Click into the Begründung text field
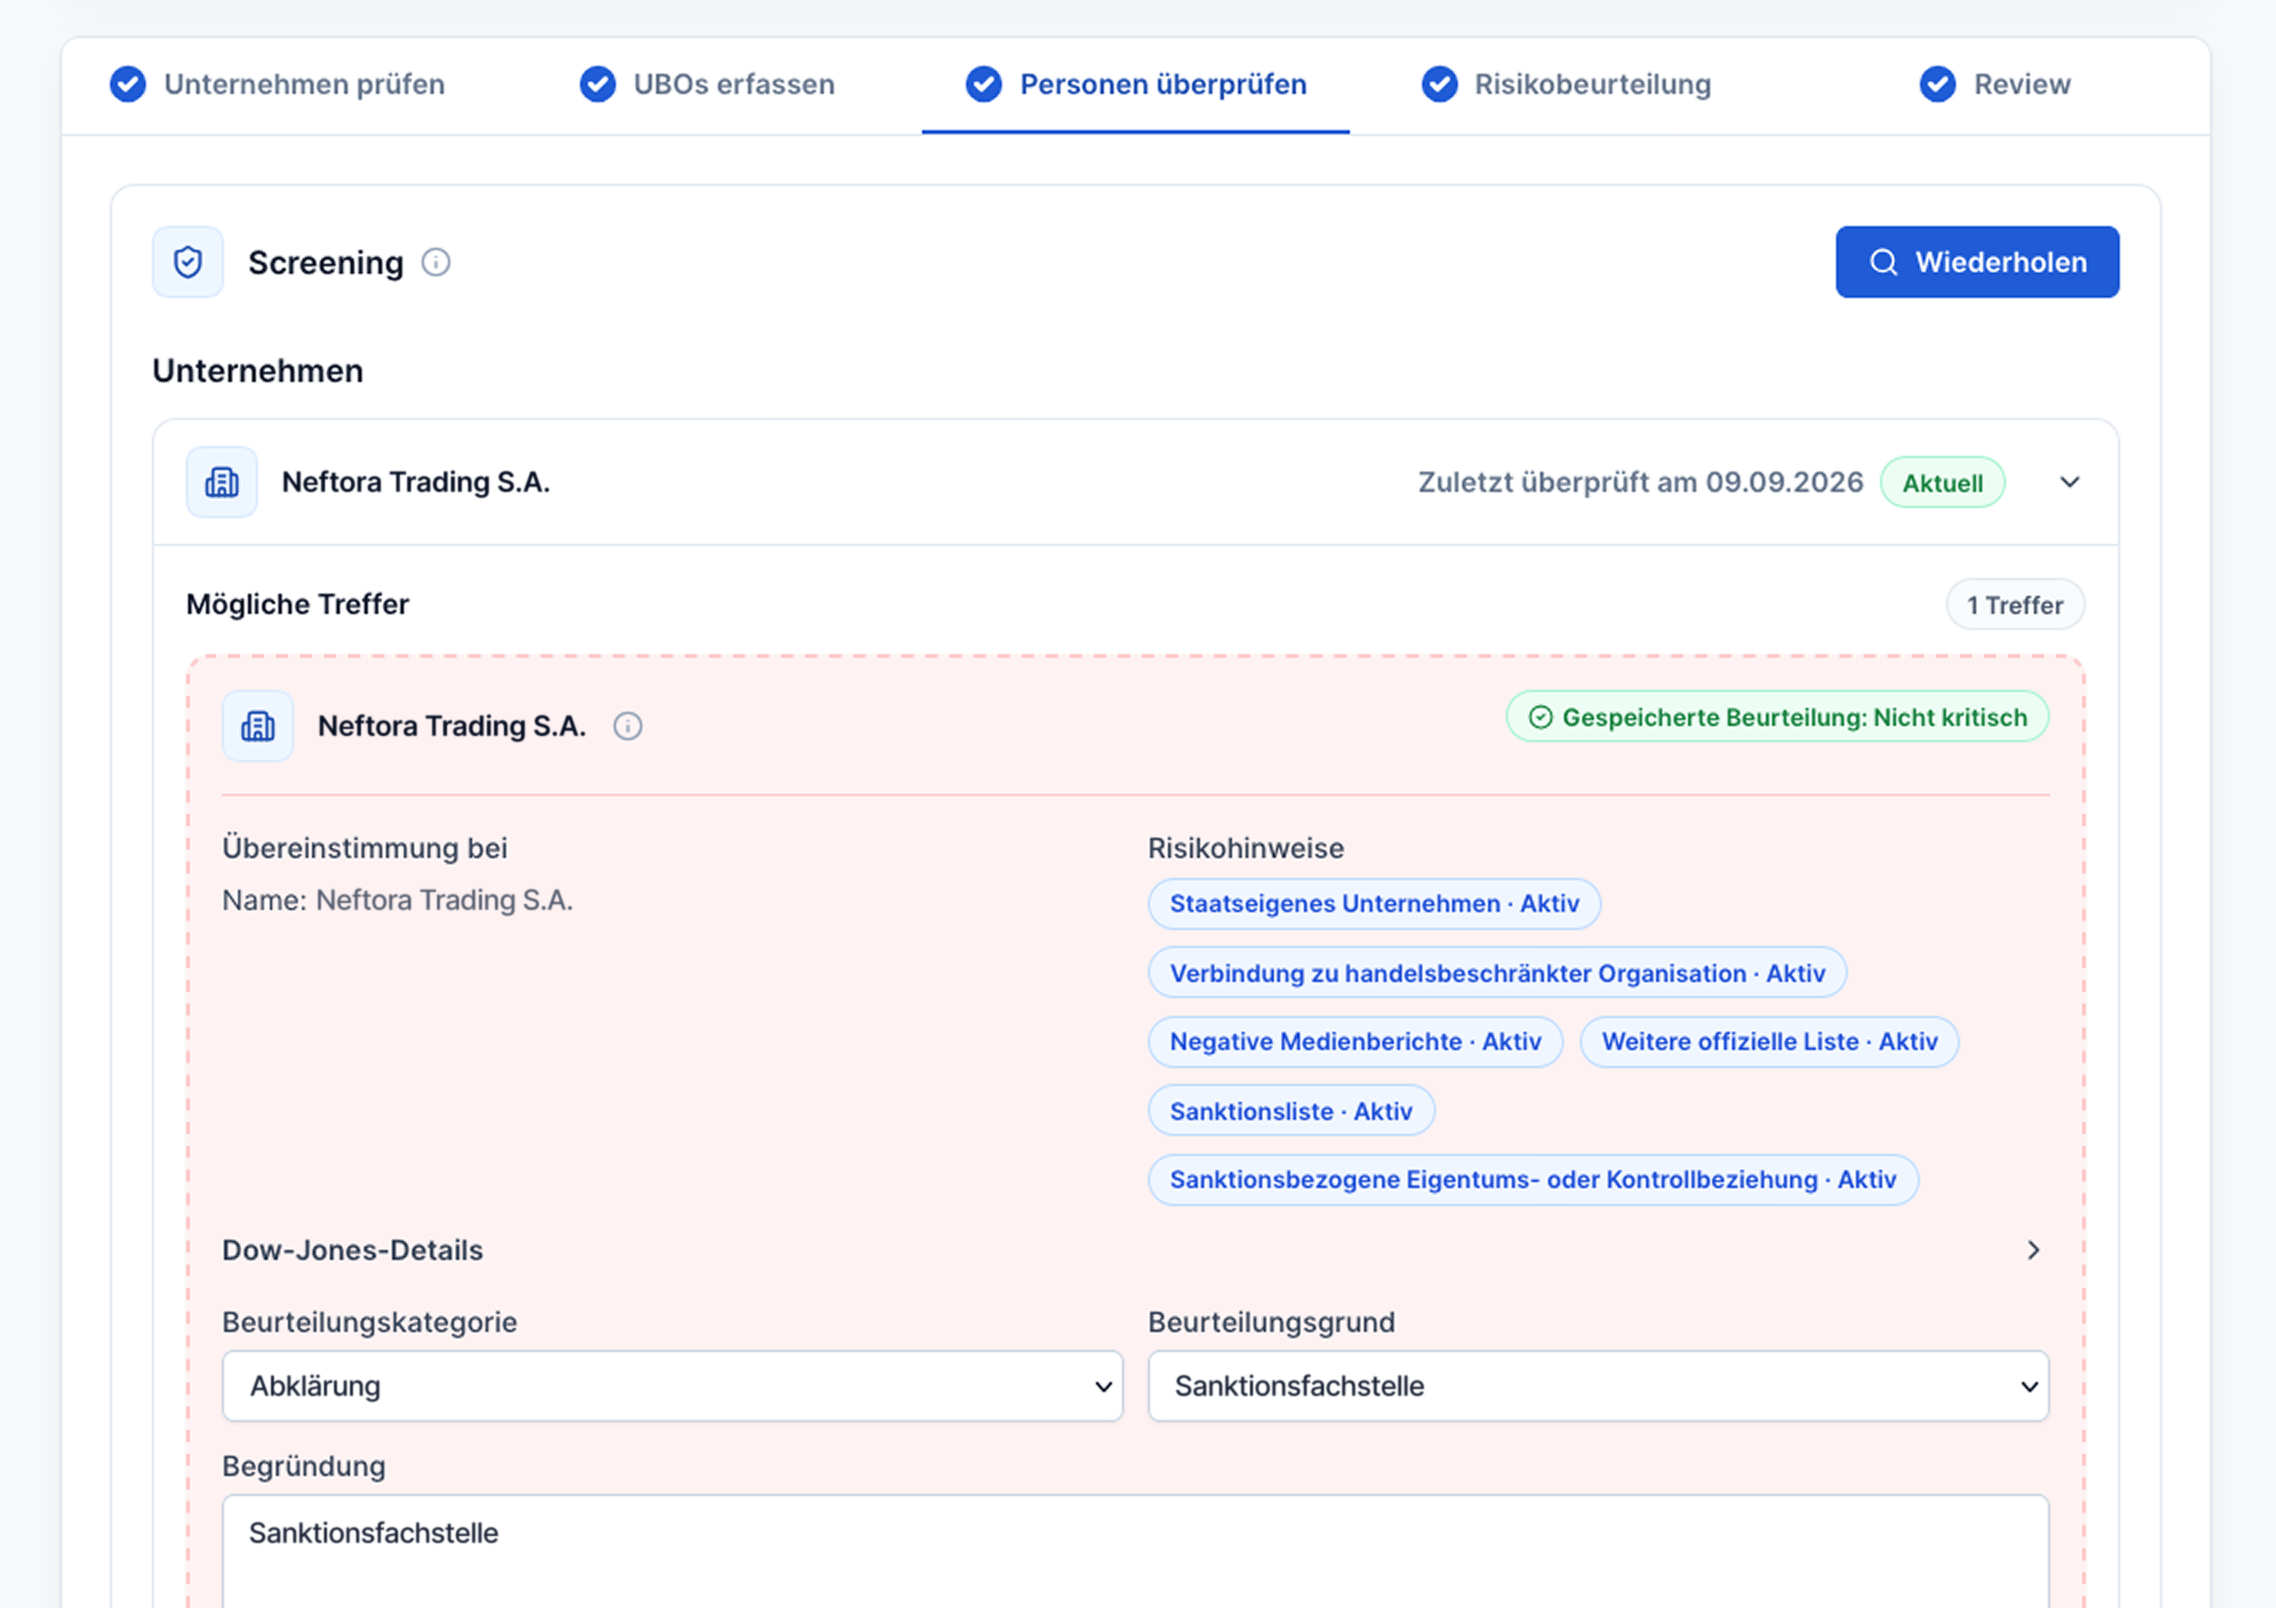This screenshot has height=1608, width=2276. click(1136, 1552)
